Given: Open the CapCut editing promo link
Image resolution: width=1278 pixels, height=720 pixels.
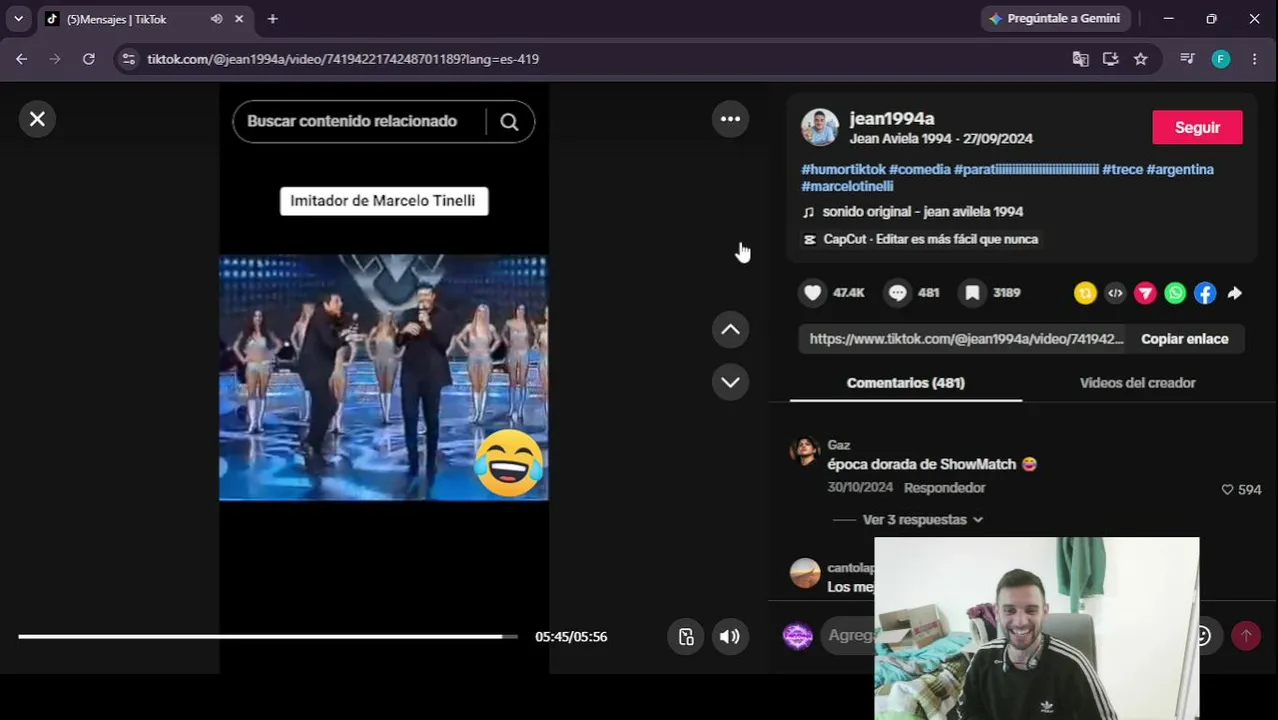Looking at the screenshot, I should 921,239.
